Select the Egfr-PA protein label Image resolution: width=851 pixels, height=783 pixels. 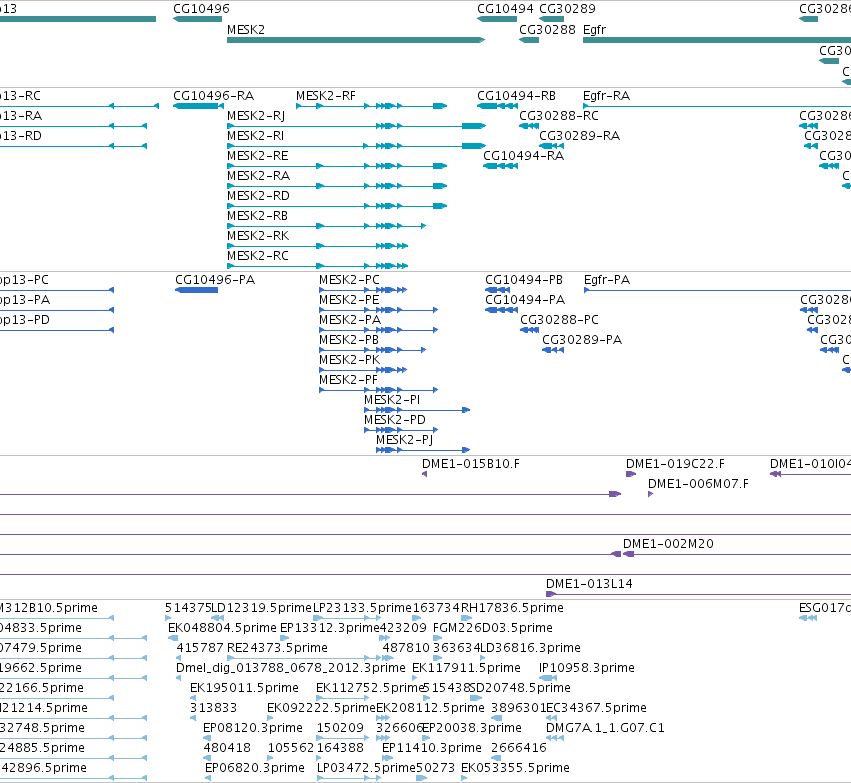607,280
